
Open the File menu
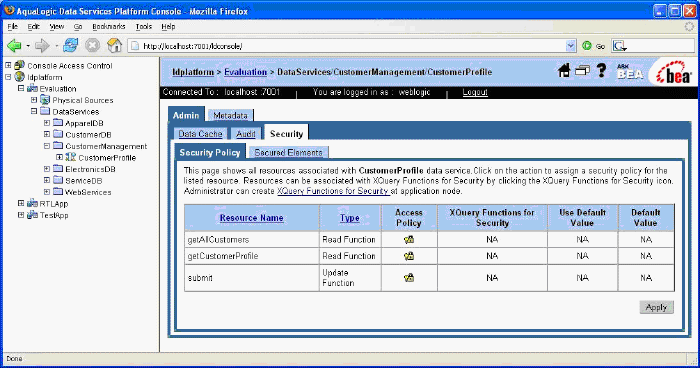[x=12, y=27]
